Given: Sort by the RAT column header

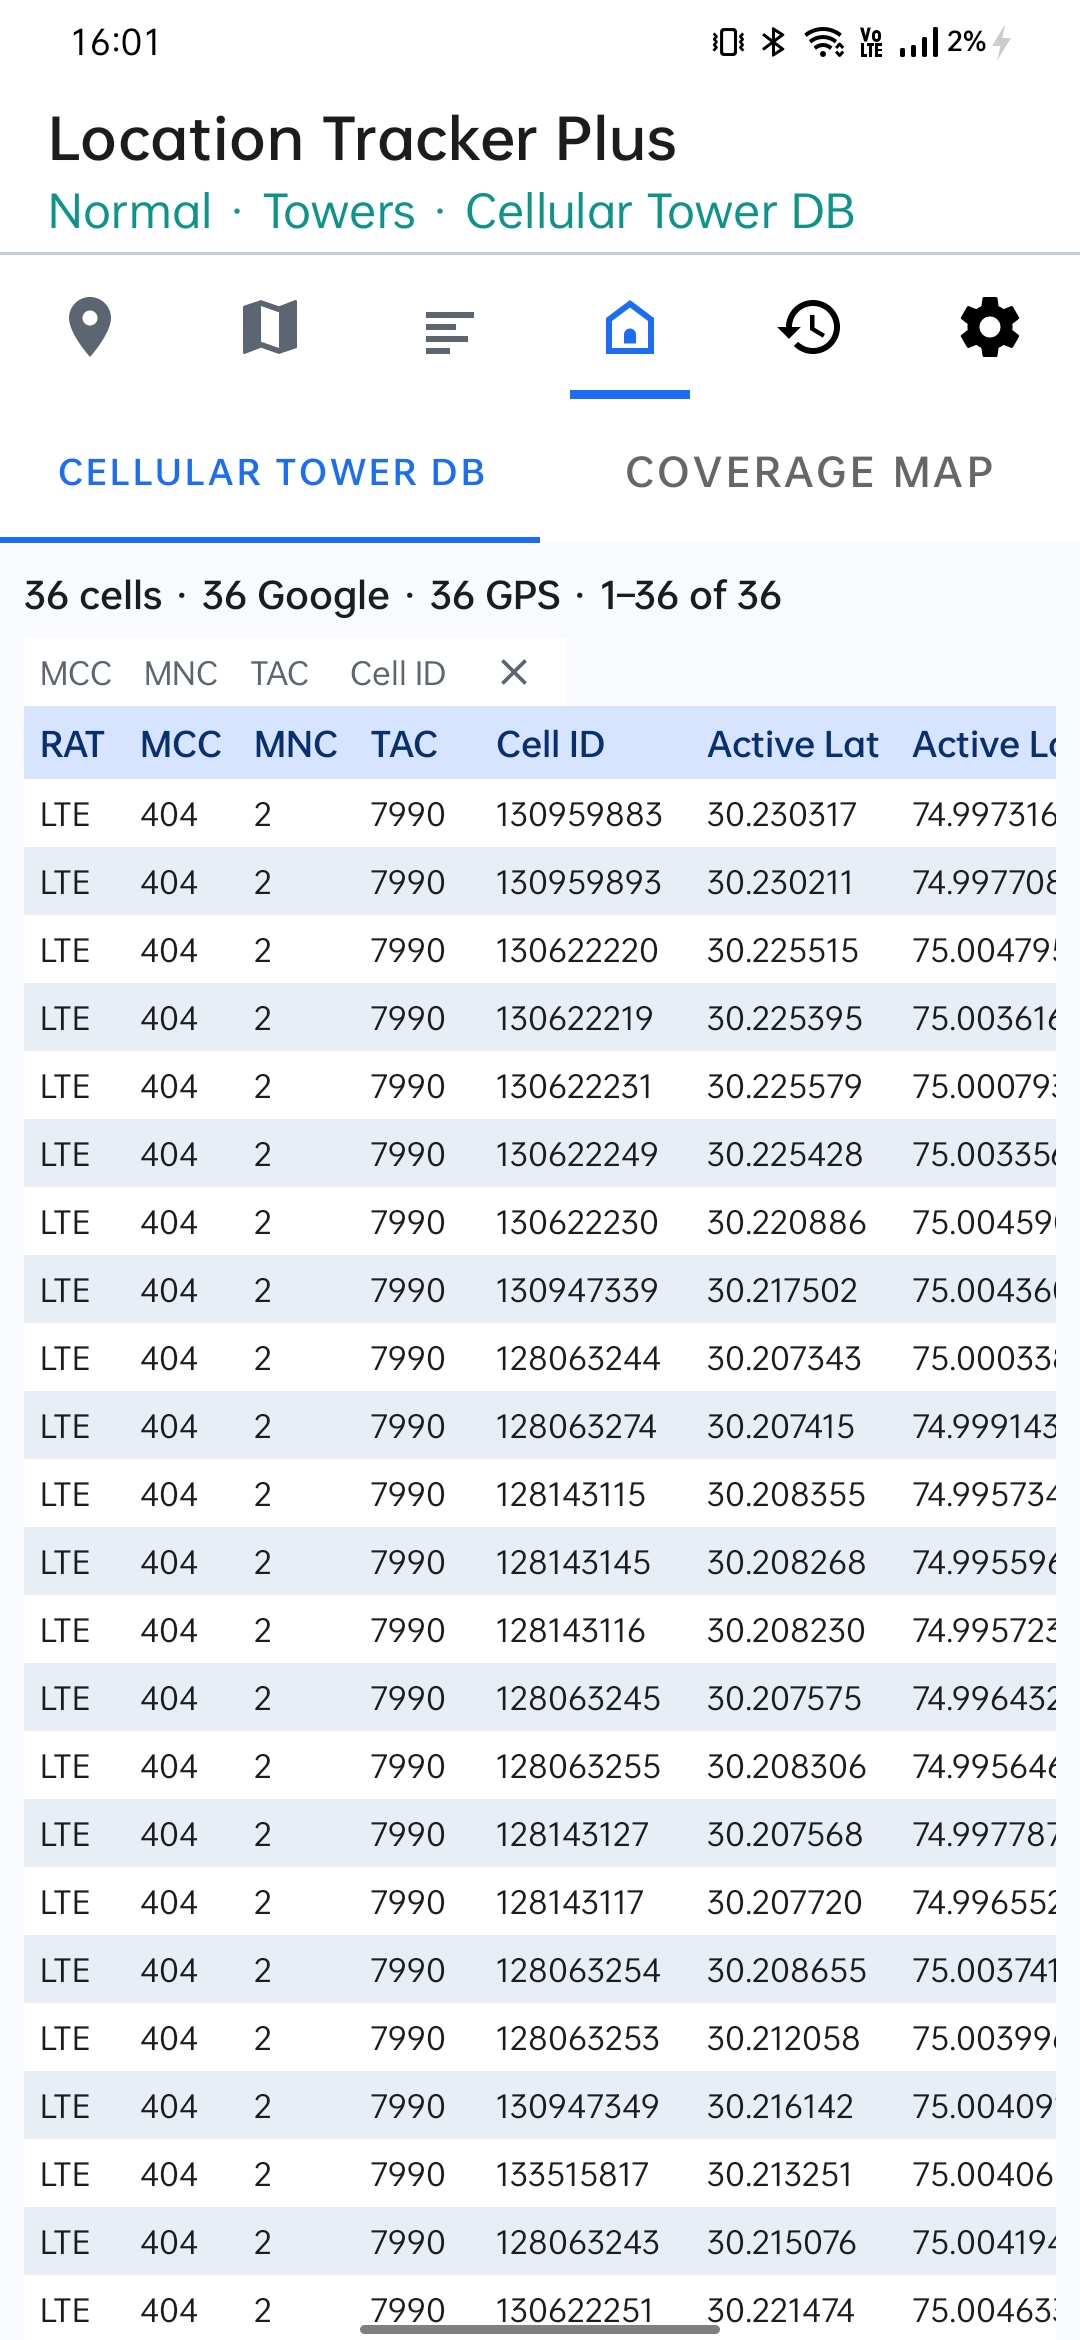Looking at the screenshot, I should click(72, 744).
